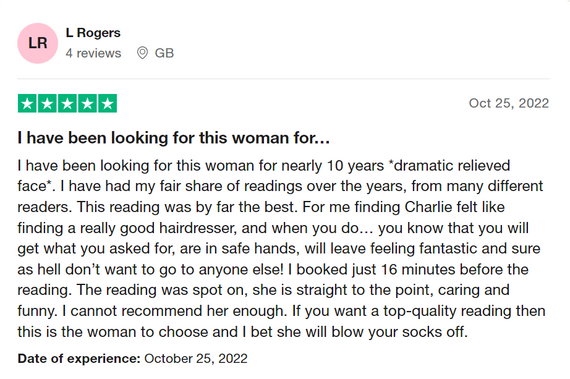Click the GB country label

(164, 53)
